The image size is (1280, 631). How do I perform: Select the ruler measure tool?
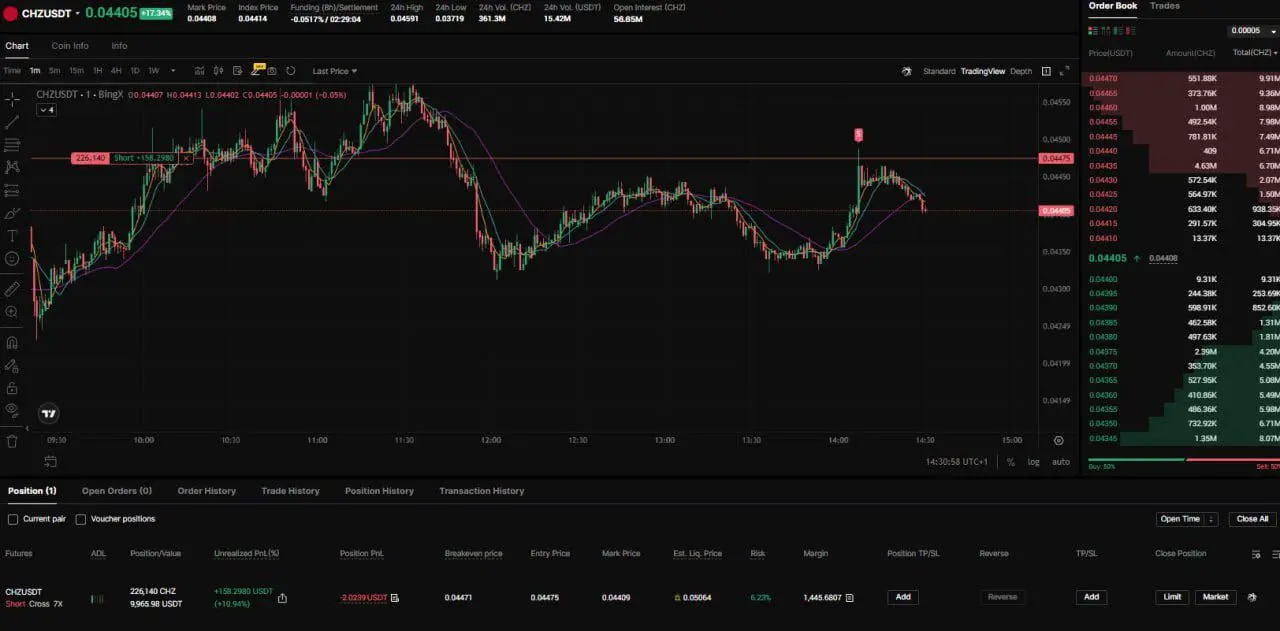(x=12, y=289)
